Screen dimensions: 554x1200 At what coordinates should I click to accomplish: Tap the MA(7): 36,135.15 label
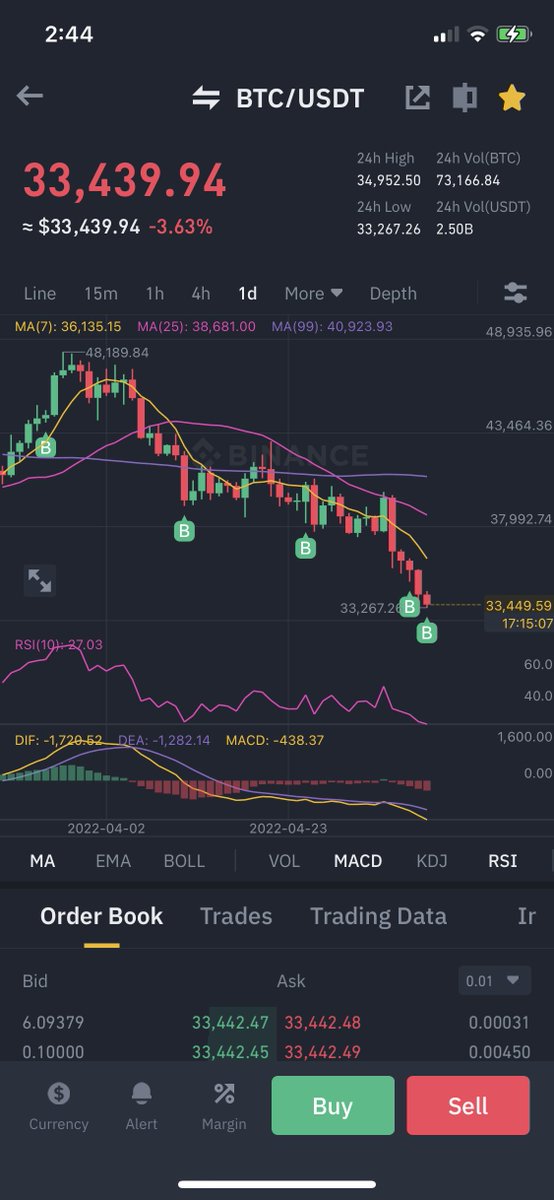68,326
